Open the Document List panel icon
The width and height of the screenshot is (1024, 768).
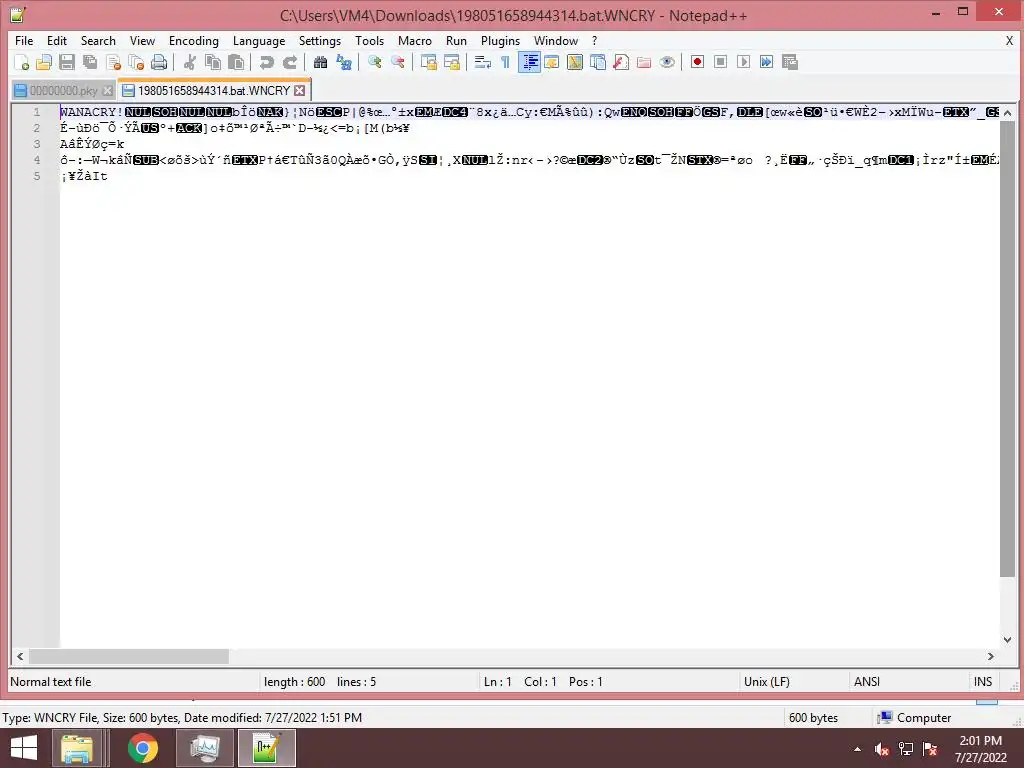pyautogui.click(x=598, y=62)
